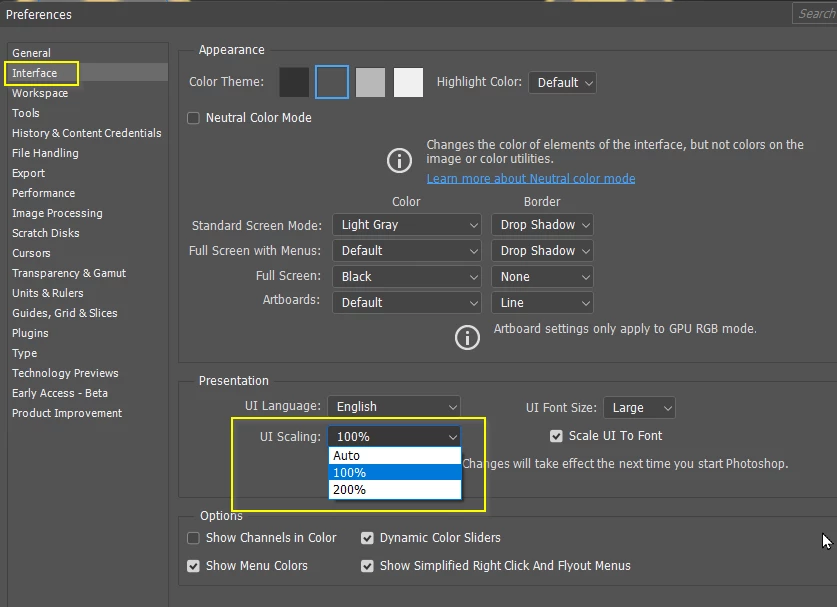
Task: Open the UI Language dropdown
Action: [x=394, y=407]
